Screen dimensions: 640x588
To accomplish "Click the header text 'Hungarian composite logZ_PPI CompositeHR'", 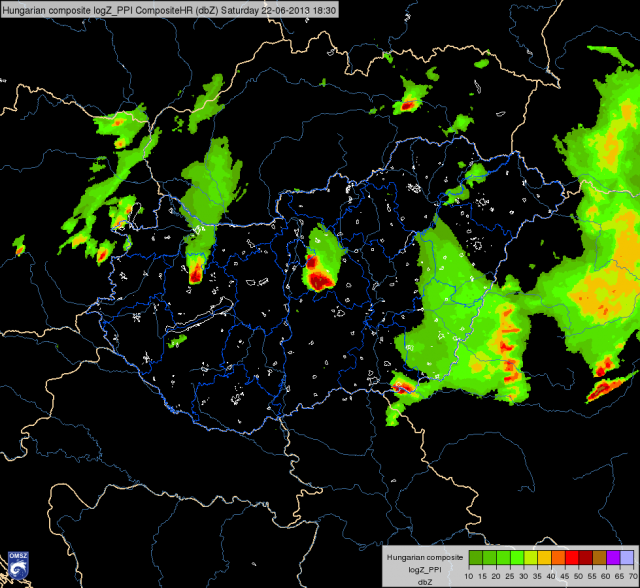I will (x=97, y=10).
